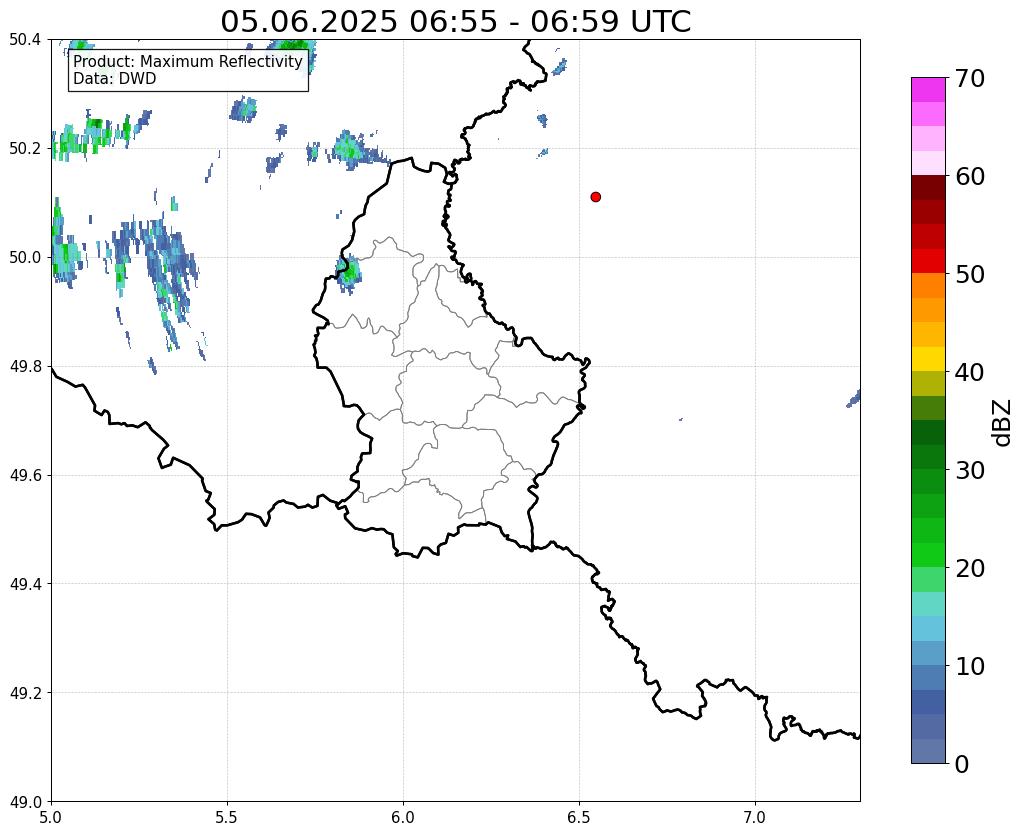Pick the bright green colorbar segment above 20
Viewport: 1023px width, 834px height.
[928, 555]
